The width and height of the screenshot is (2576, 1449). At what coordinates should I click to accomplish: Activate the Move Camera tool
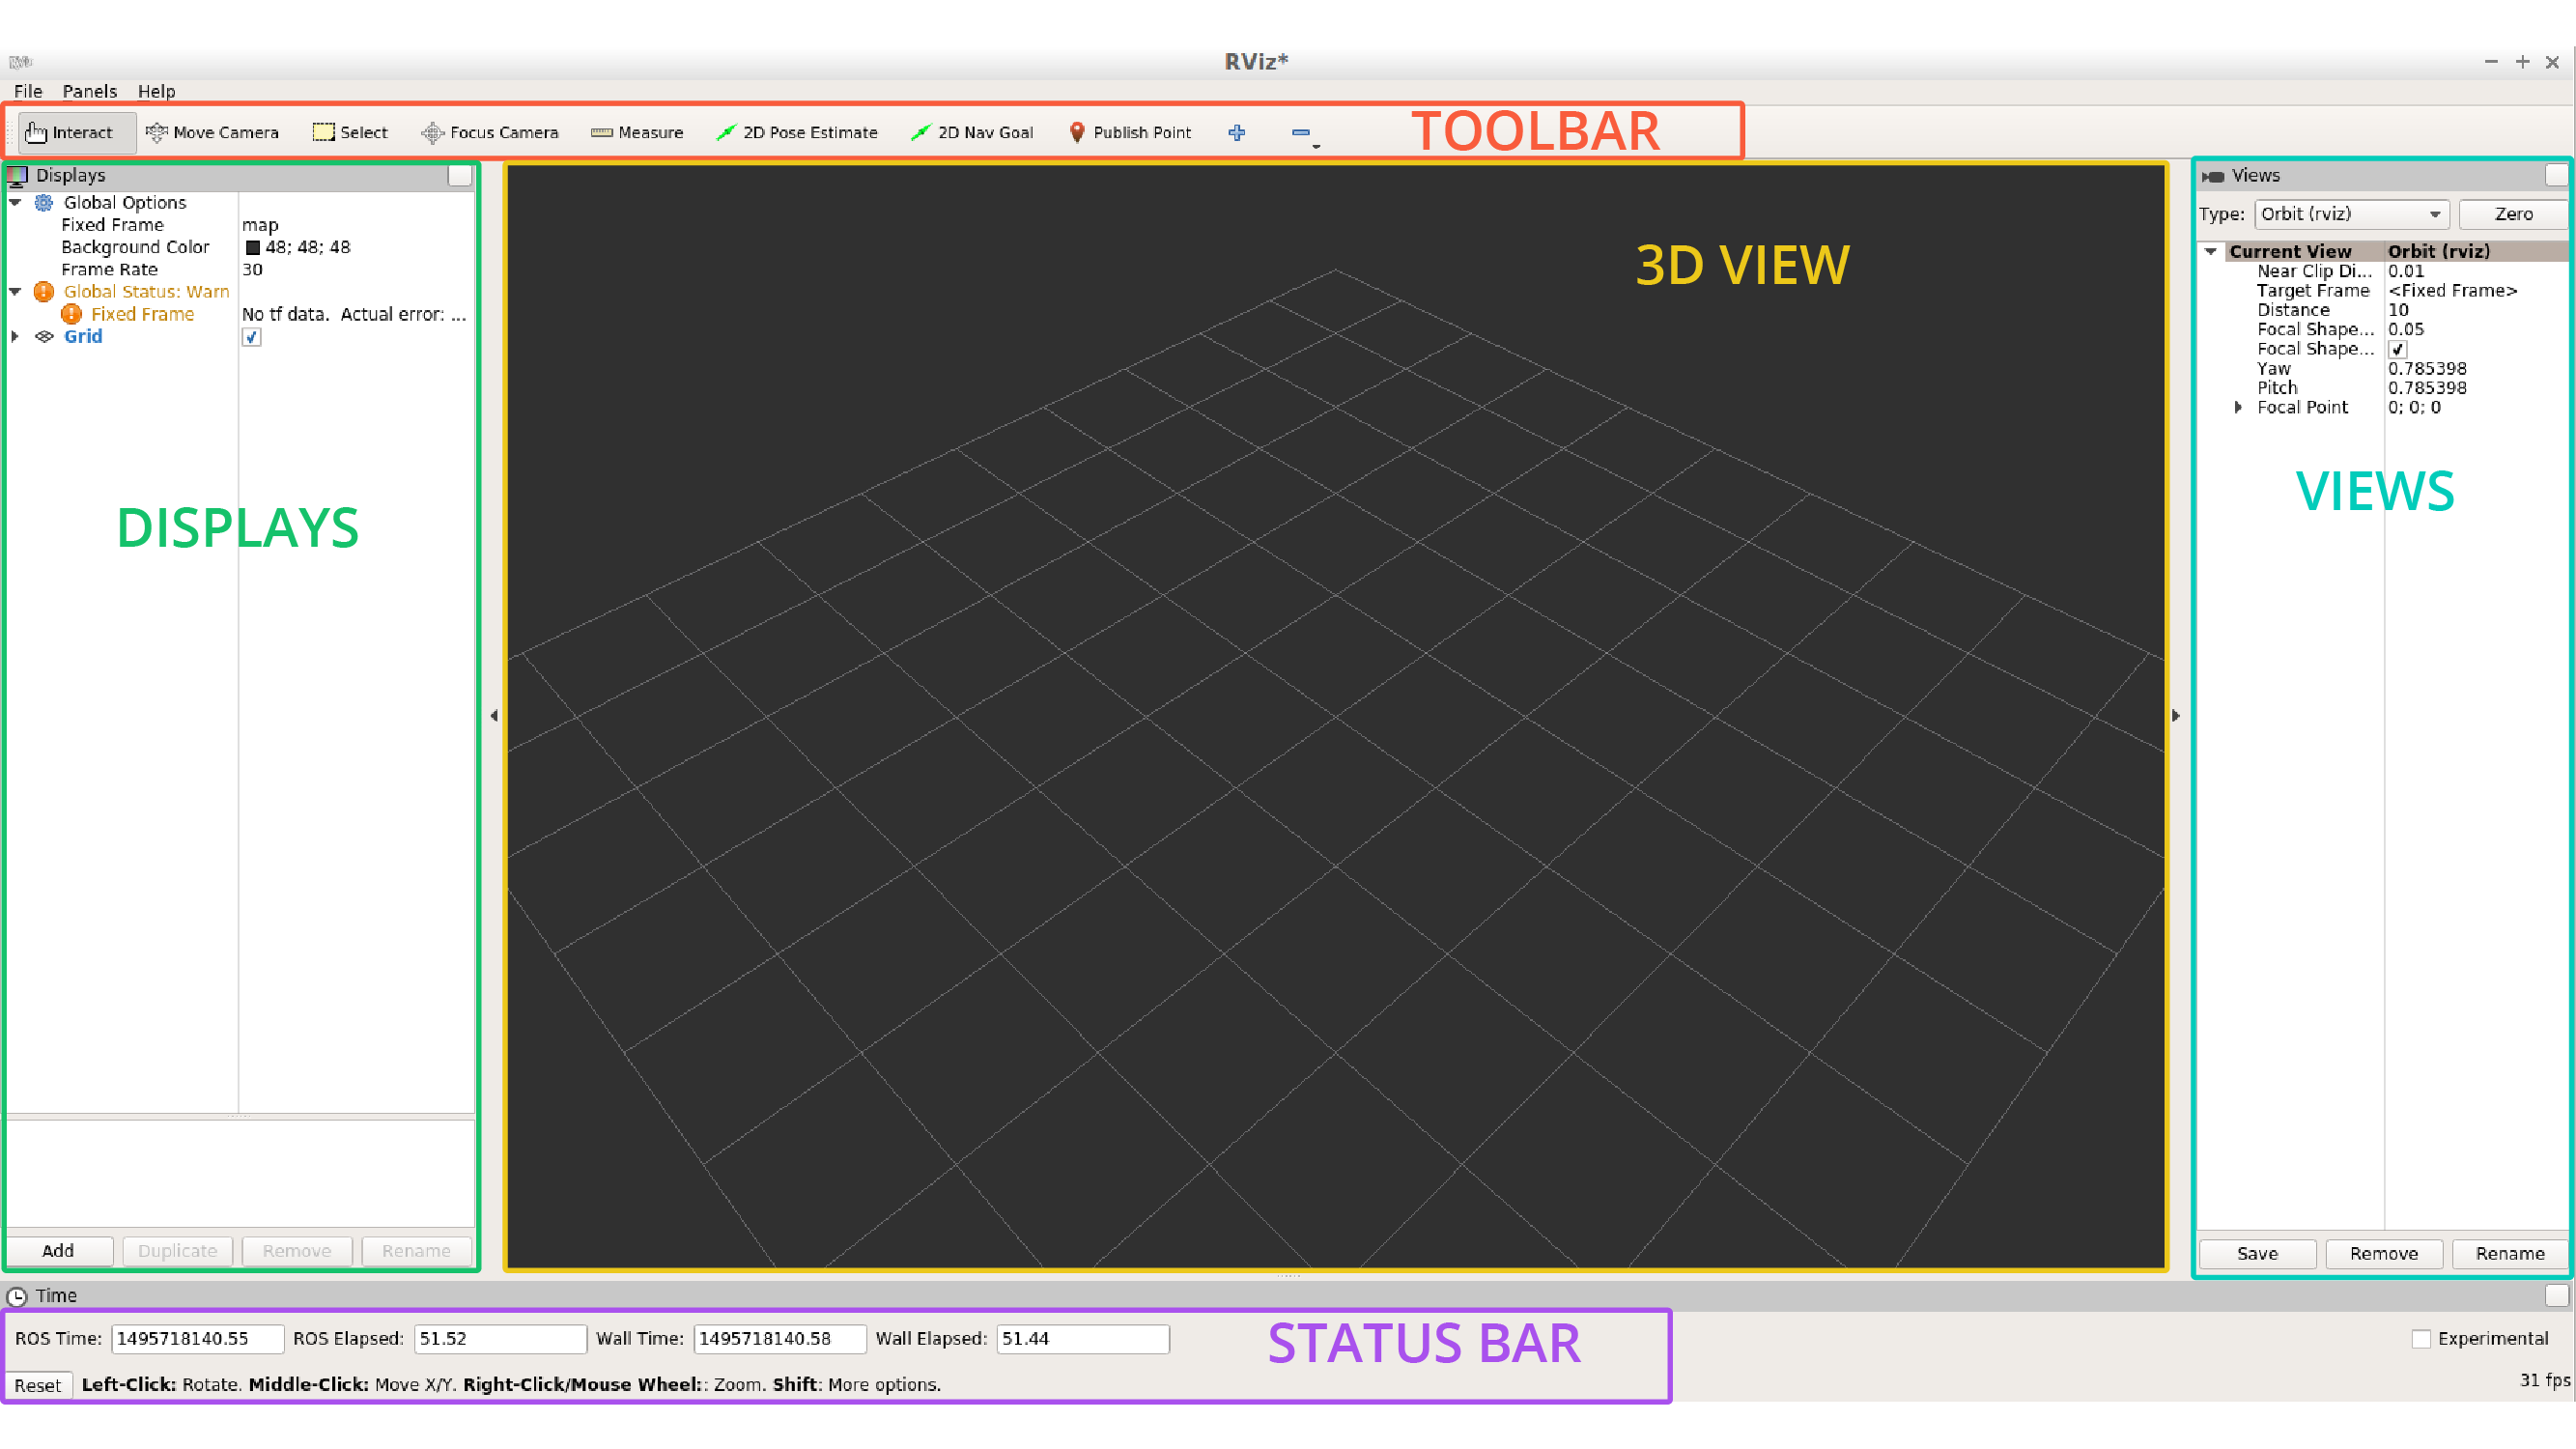[212, 132]
